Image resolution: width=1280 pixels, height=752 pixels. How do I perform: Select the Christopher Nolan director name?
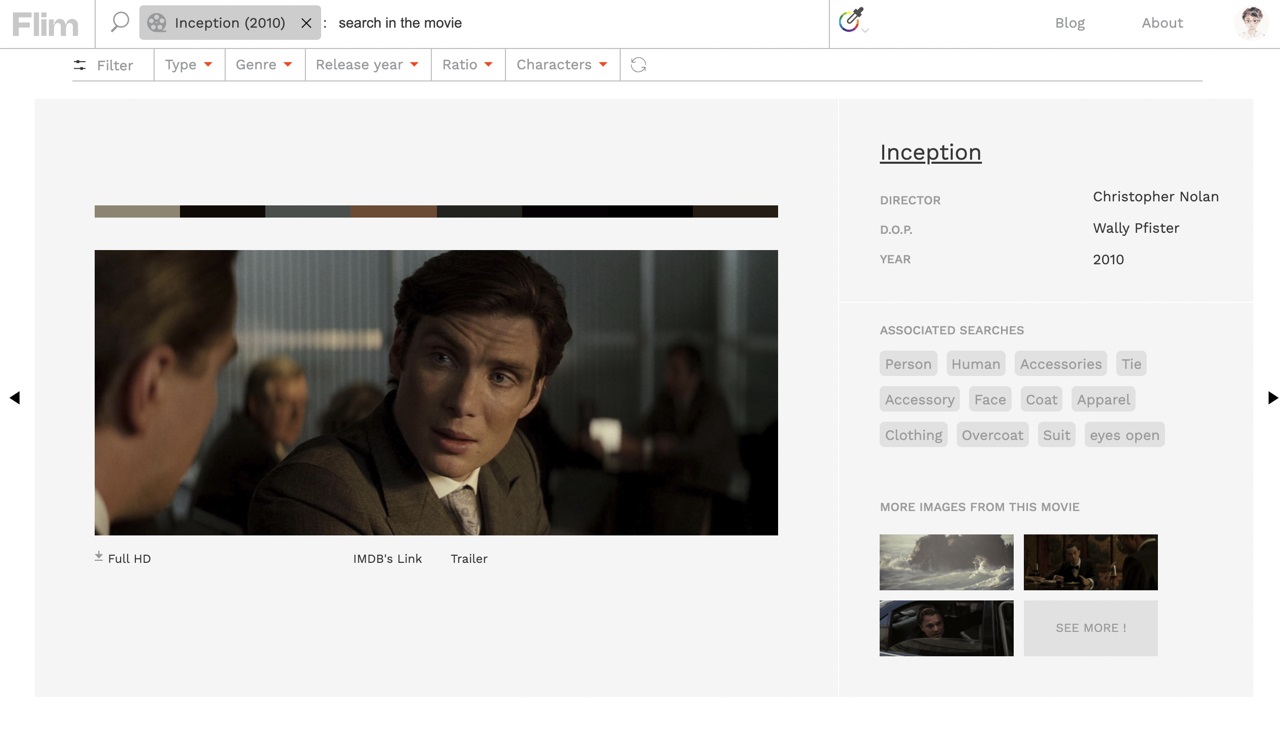pos(1156,197)
